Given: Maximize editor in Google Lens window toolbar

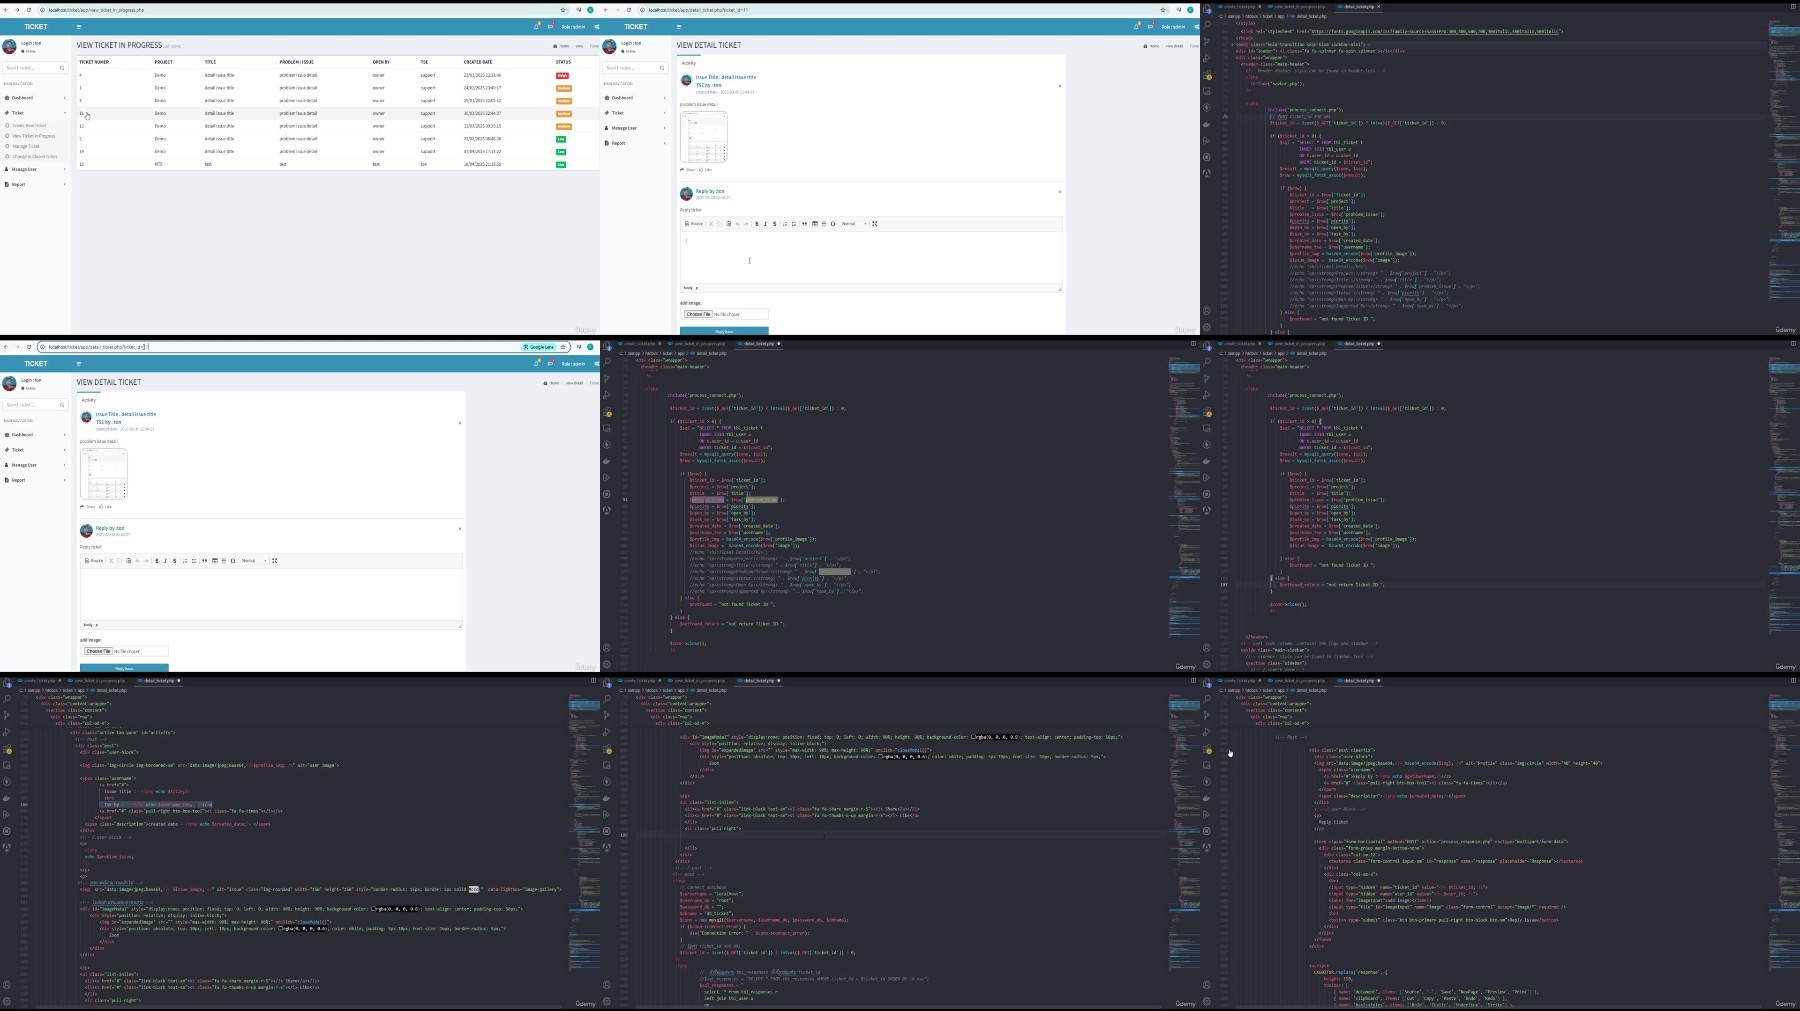Looking at the screenshot, I should point(274,561).
